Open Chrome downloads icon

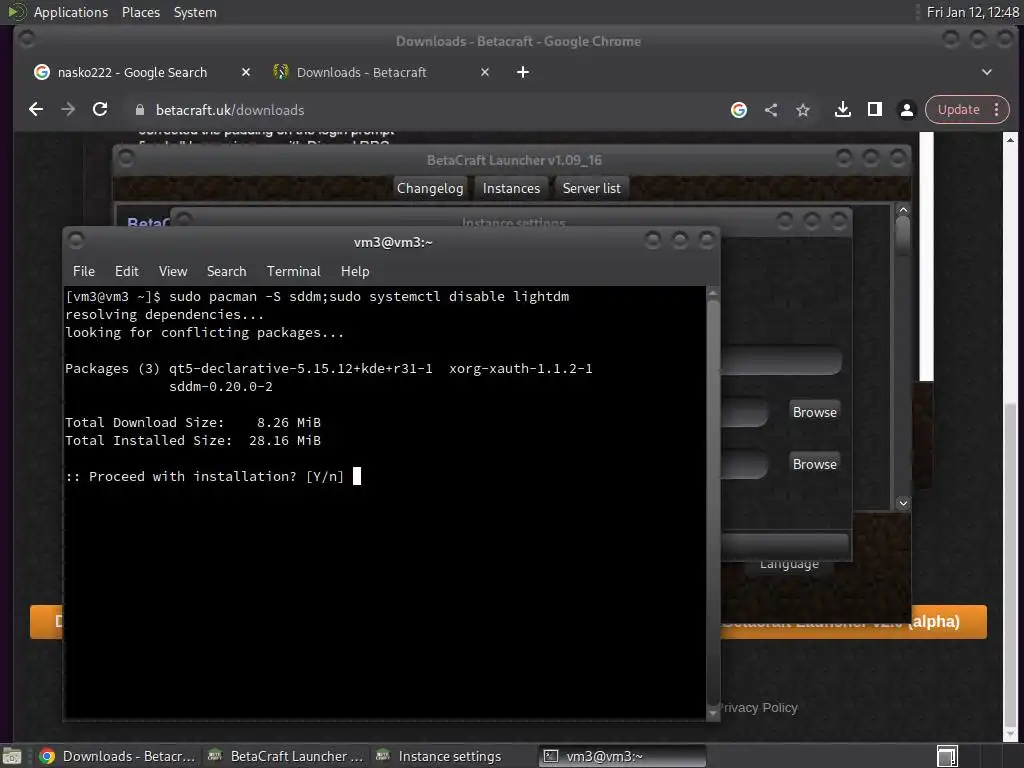[x=842, y=110]
